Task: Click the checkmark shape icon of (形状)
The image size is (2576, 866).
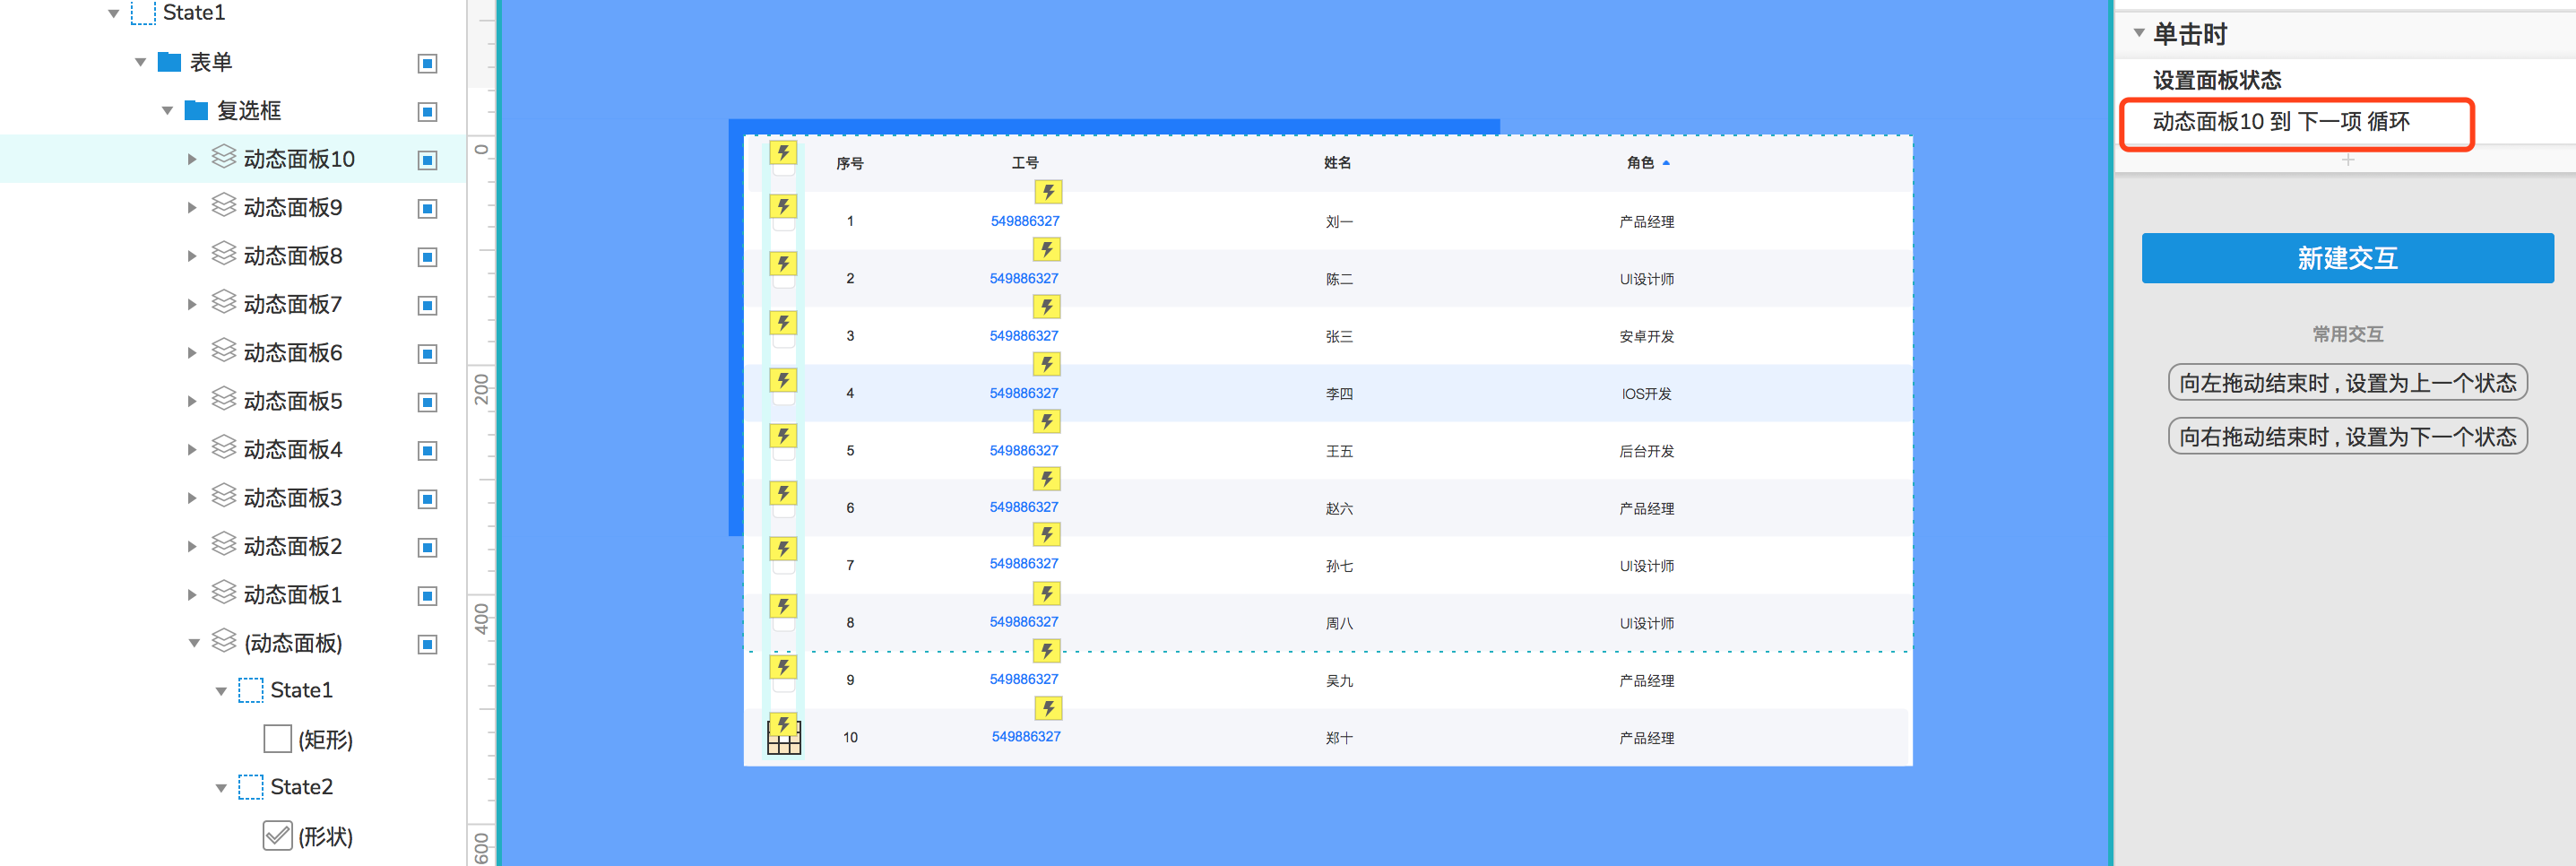Action: pyautogui.click(x=277, y=835)
